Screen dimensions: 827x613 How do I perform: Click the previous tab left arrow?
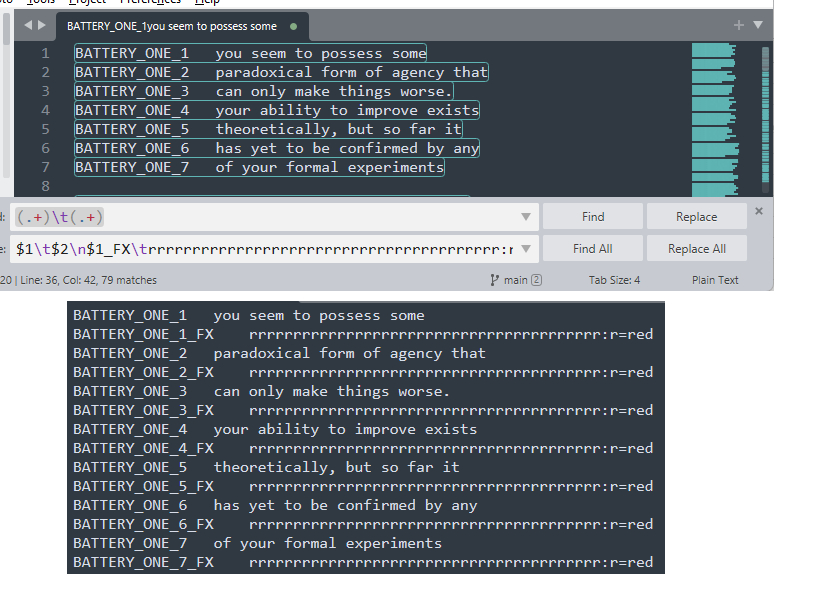pos(27,25)
